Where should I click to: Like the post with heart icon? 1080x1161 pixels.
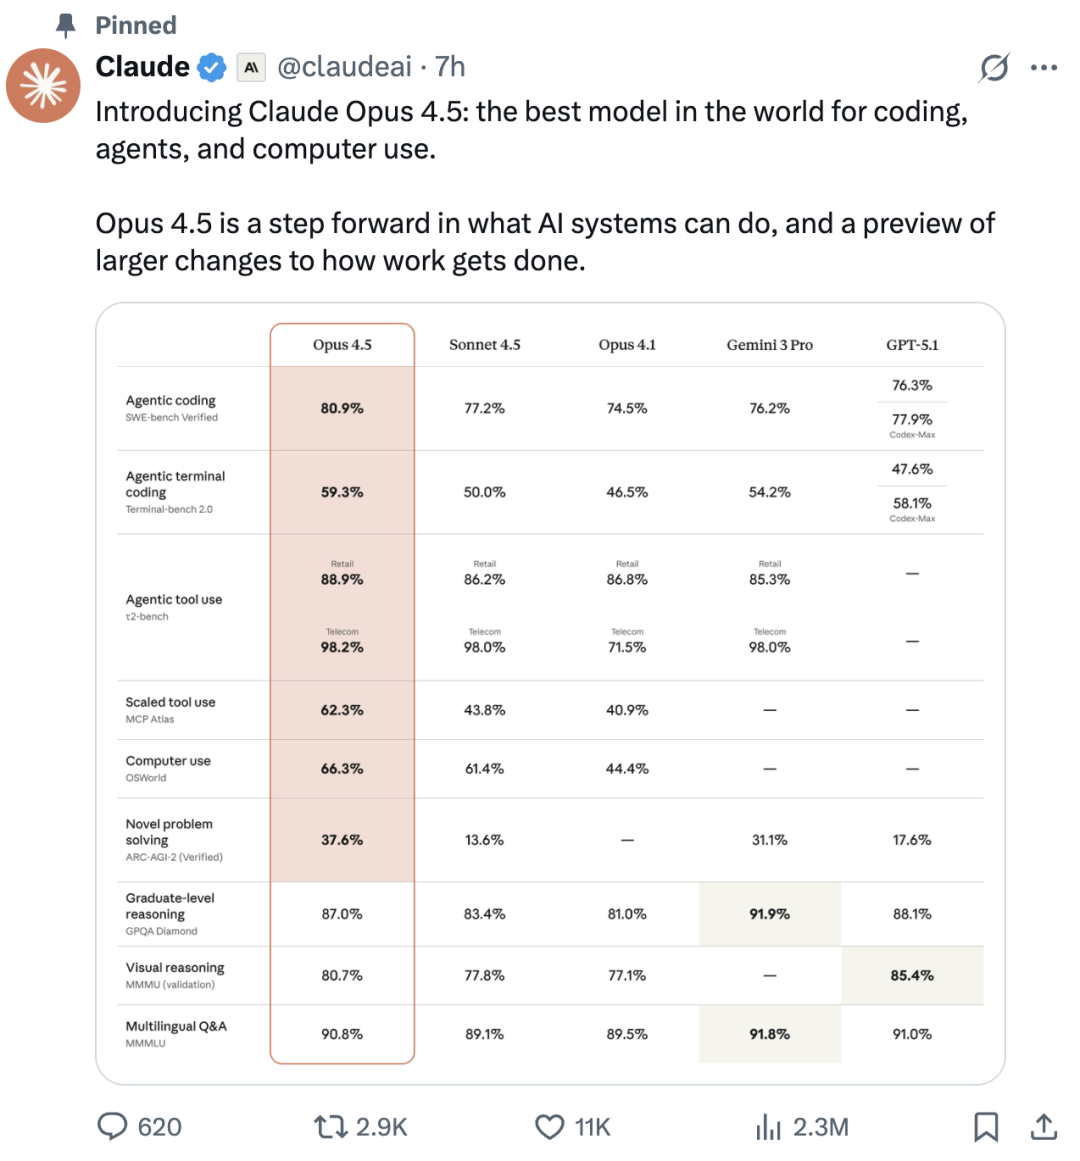[550, 1127]
